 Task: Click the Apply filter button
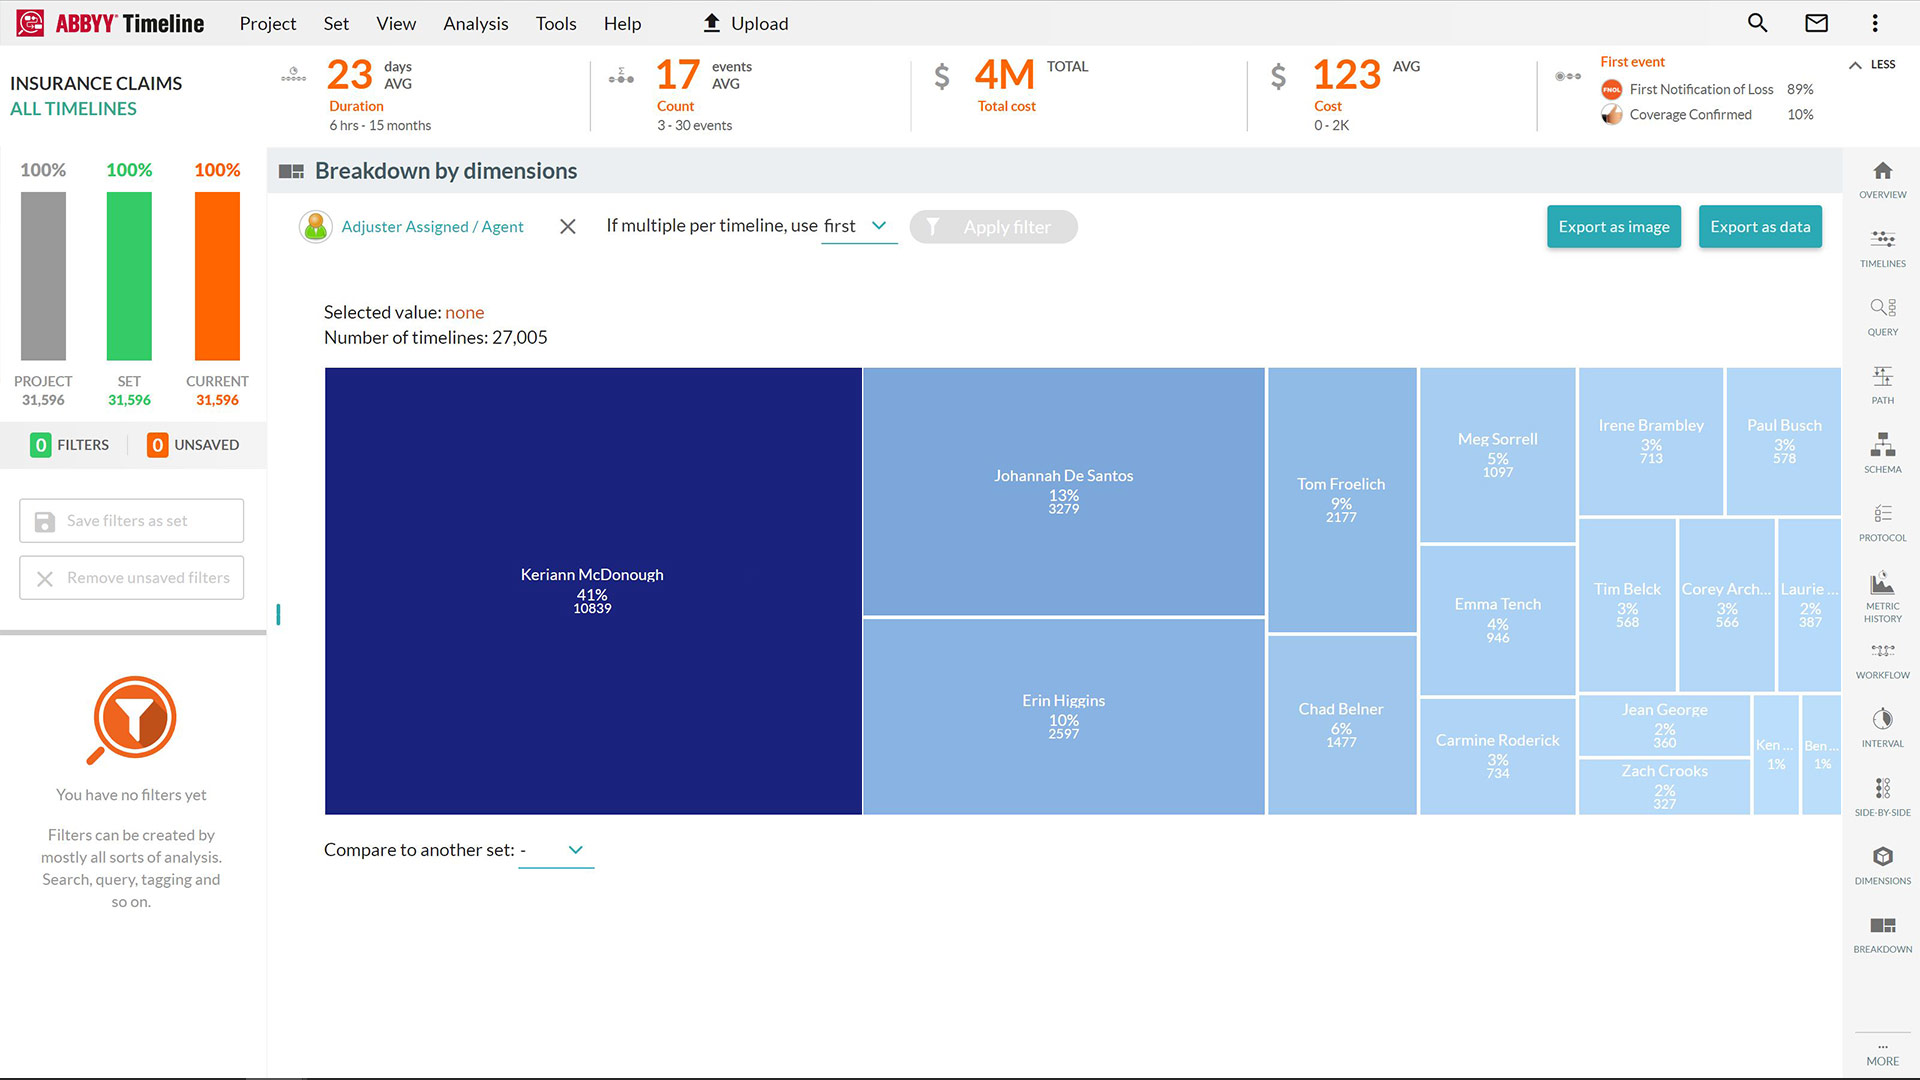click(993, 227)
